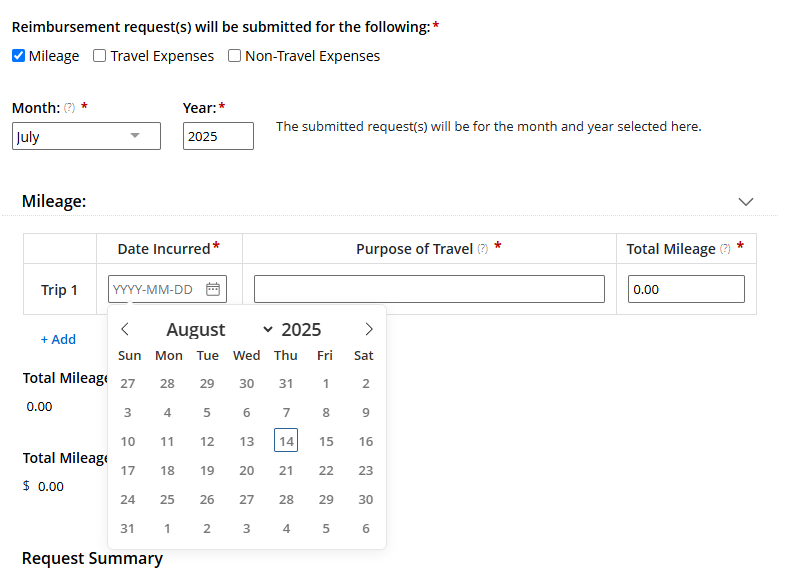Collapse the Mileage section chevron
This screenshot has width=788, height=568.
tap(745, 201)
